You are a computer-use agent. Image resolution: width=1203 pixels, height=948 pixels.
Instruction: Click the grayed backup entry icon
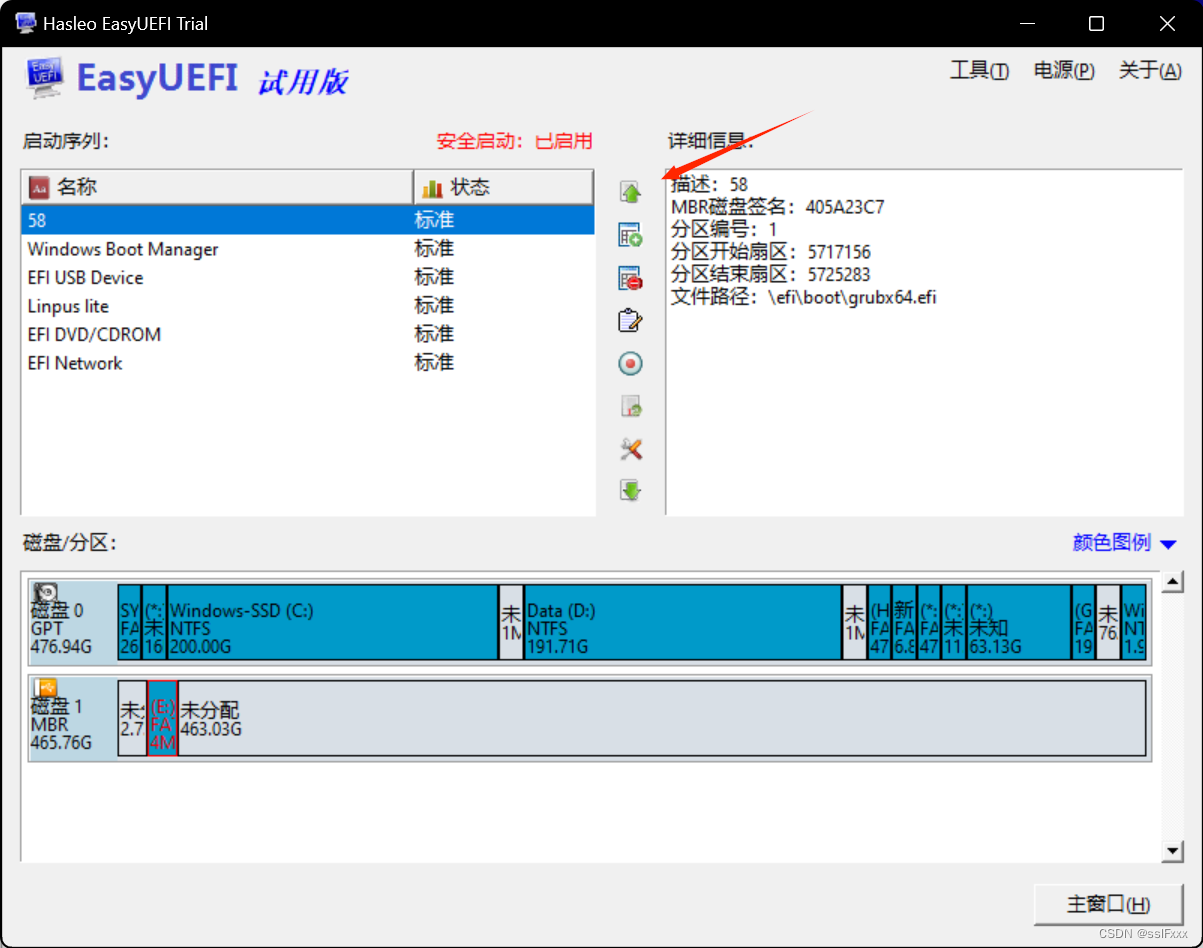(x=630, y=407)
